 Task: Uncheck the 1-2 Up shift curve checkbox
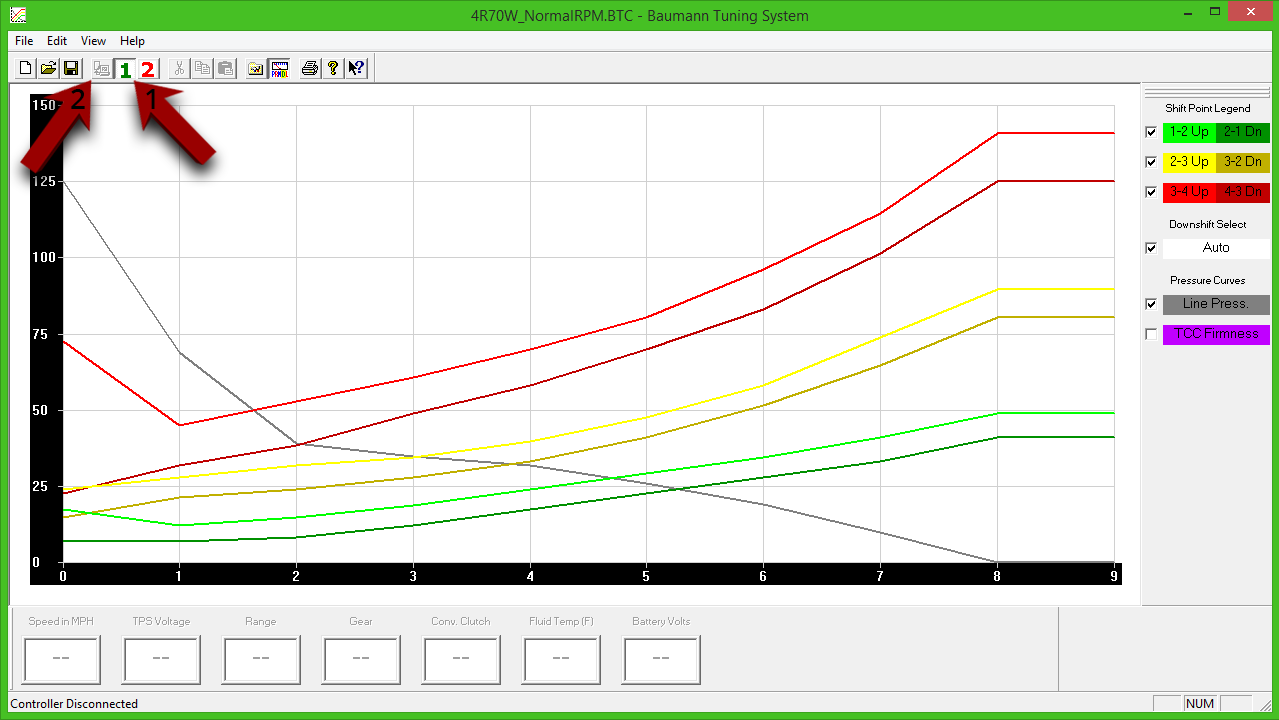coord(1151,132)
